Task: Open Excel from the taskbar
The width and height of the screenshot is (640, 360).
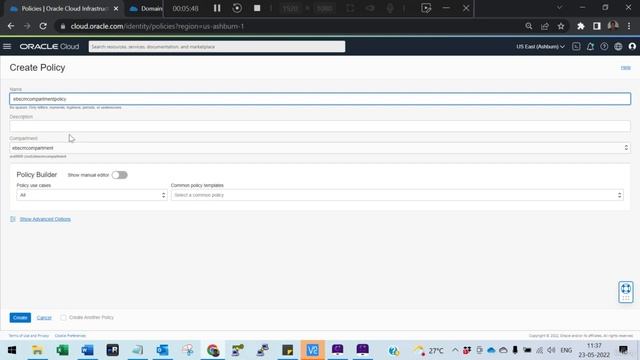Action: (x=62, y=350)
